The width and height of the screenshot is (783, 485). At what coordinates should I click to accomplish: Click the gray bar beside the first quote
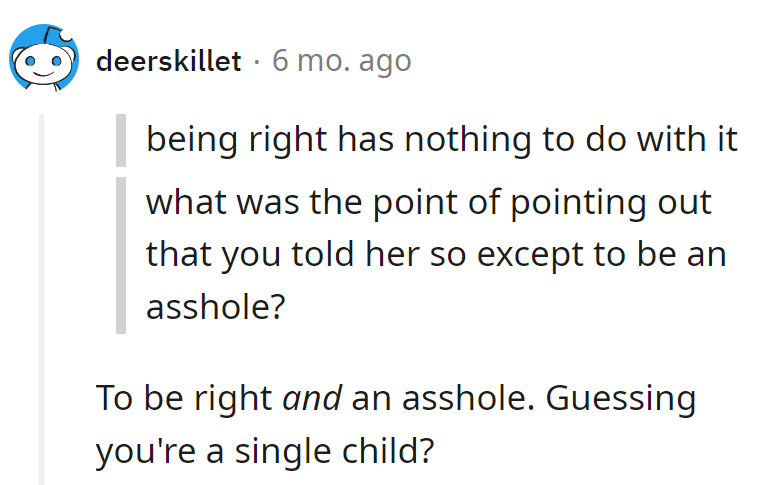121,140
